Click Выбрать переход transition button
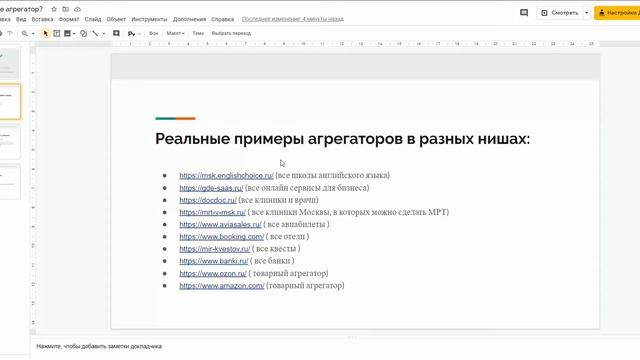Image resolution: width=640 pixels, height=360 pixels. [x=231, y=33]
